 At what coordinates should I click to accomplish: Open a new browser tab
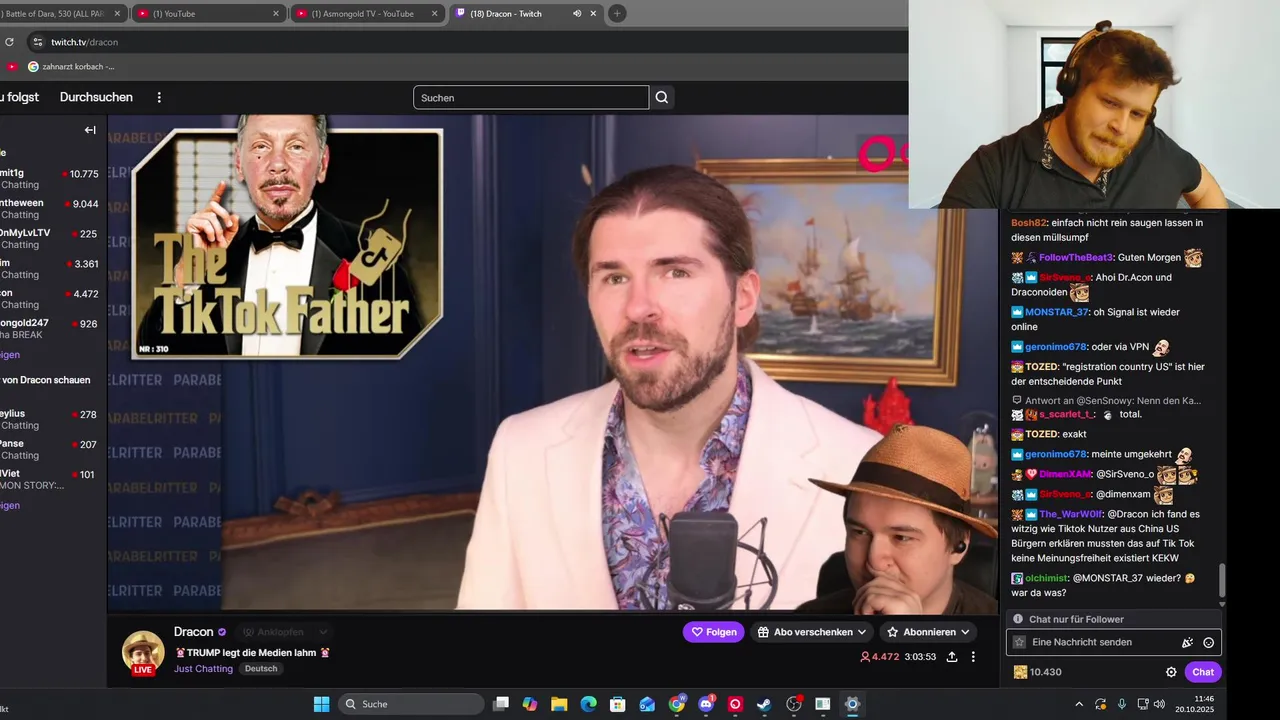[617, 14]
